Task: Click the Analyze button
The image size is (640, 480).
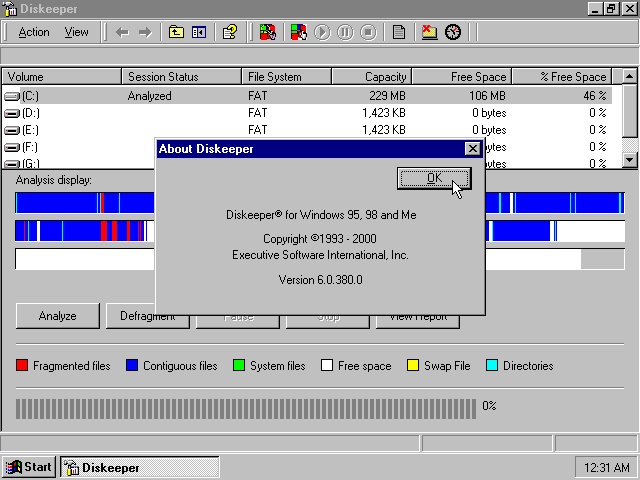Action: pyautogui.click(x=58, y=316)
